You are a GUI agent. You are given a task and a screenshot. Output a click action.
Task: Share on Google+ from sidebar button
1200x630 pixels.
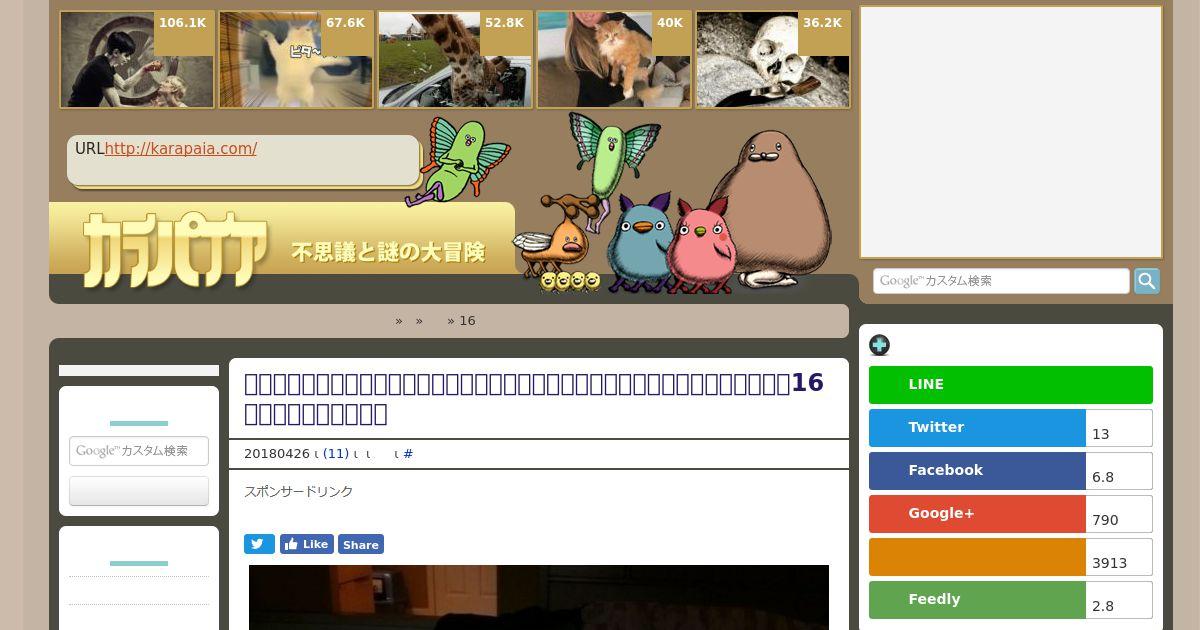click(977, 514)
